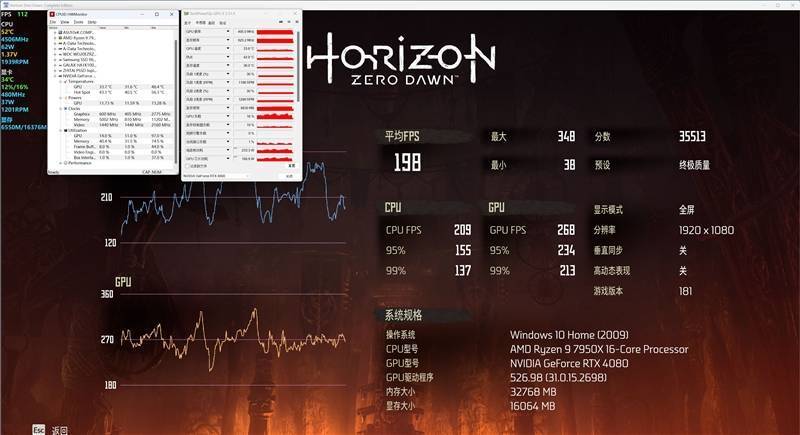Enable the 记录到文件 checkbox in GPU-Z
This screenshot has width=800, height=435.
(x=187, y=166)
